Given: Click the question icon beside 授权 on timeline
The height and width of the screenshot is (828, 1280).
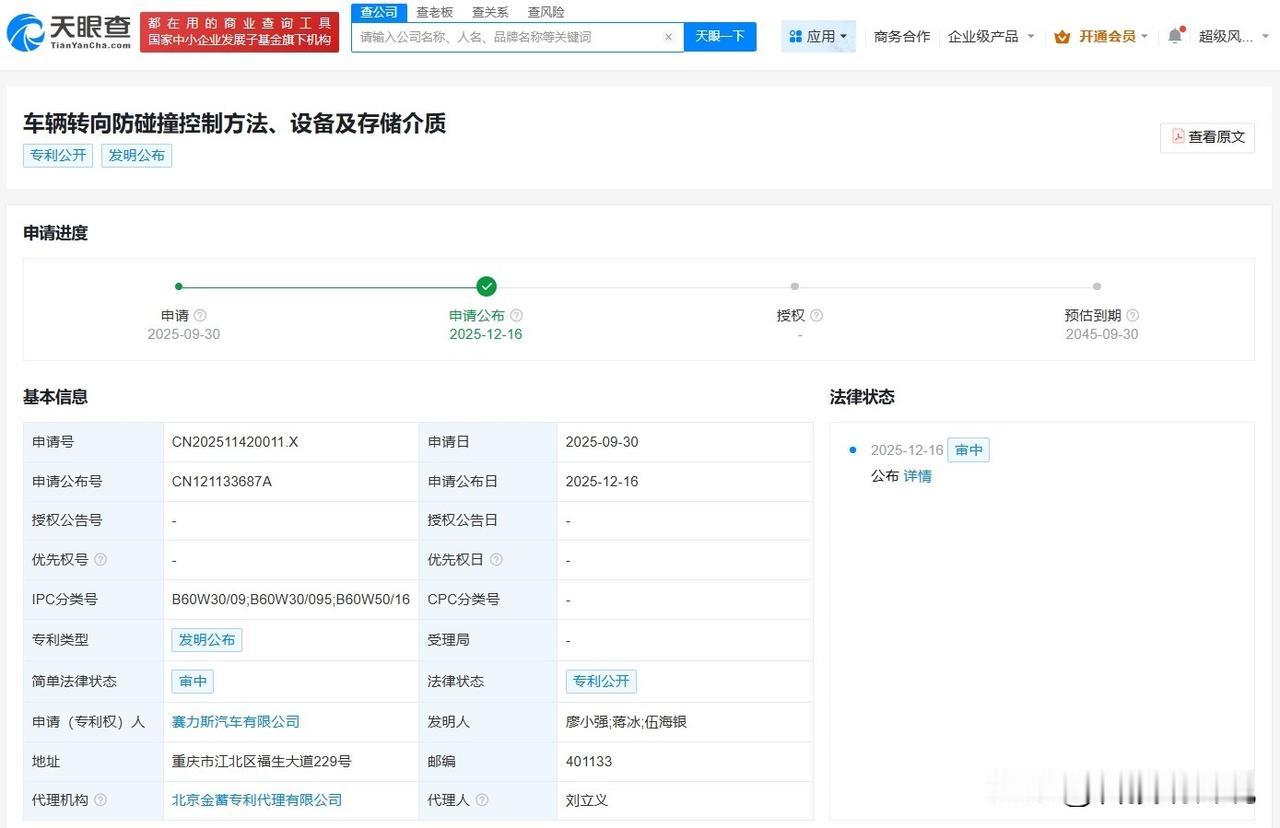Looking at the screenshot, I should pos(814,314).
